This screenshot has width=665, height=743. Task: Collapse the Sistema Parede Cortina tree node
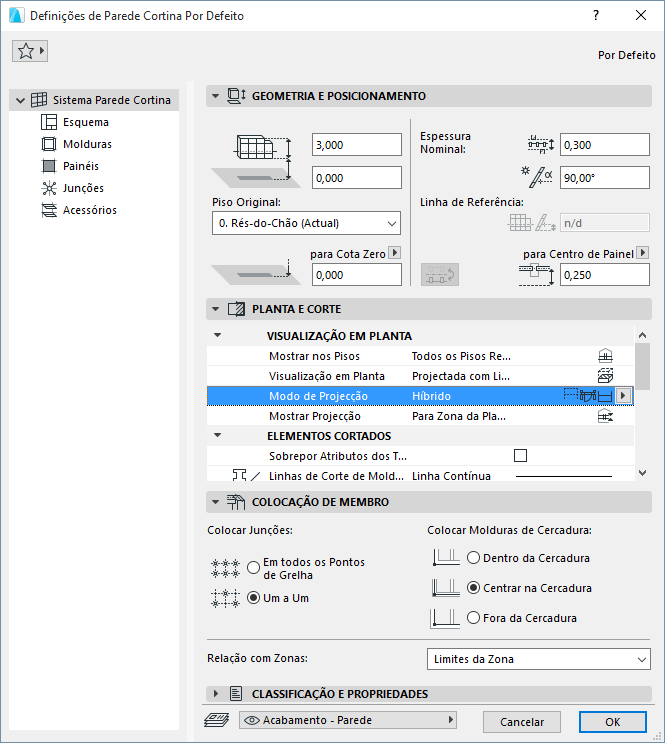20,100
